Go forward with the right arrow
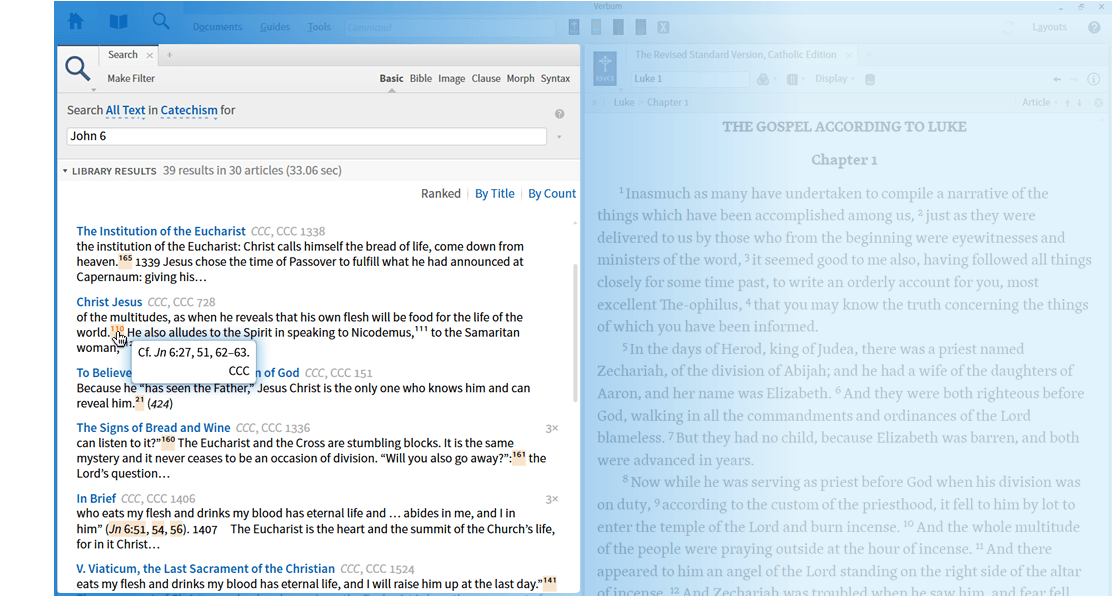The height and width of the screenshot is (596, 1112). coord(1074,79)
